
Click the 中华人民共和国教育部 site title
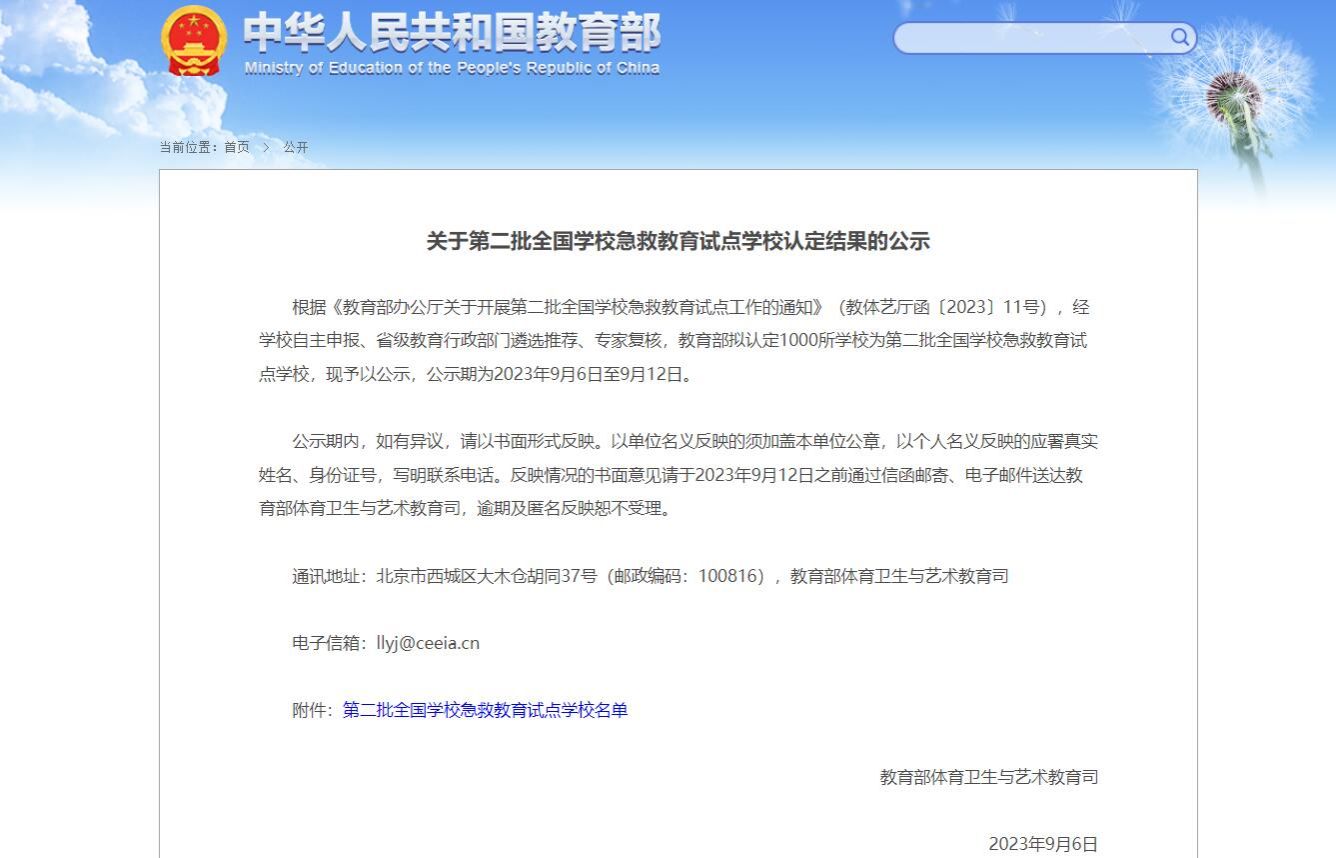(452, 32)
